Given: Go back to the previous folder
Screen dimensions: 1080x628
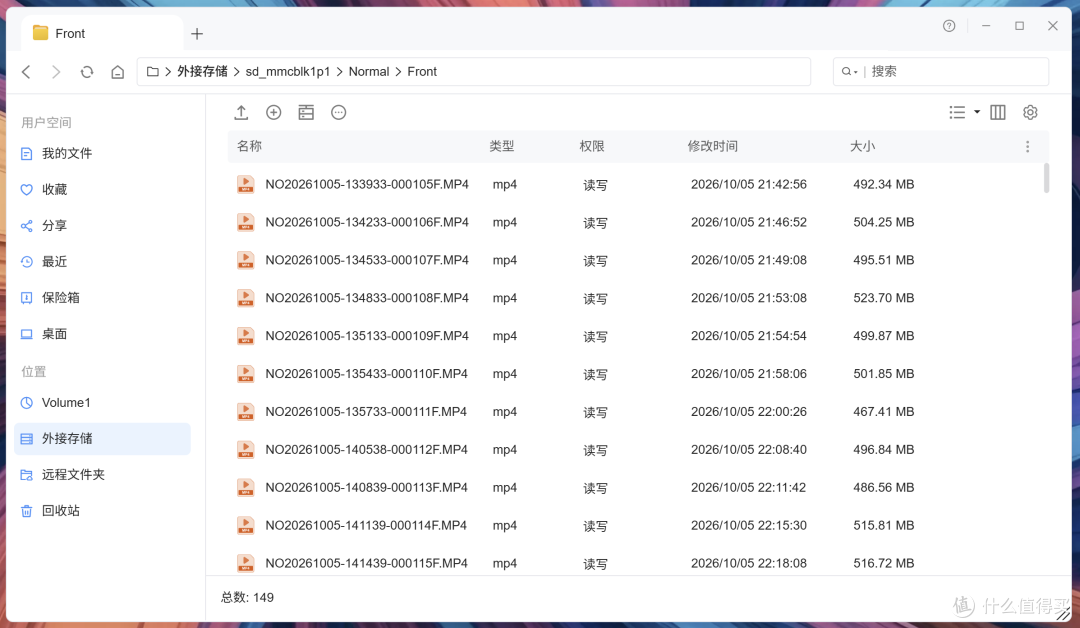Looking at the screenshot, I should pos(26,72).
